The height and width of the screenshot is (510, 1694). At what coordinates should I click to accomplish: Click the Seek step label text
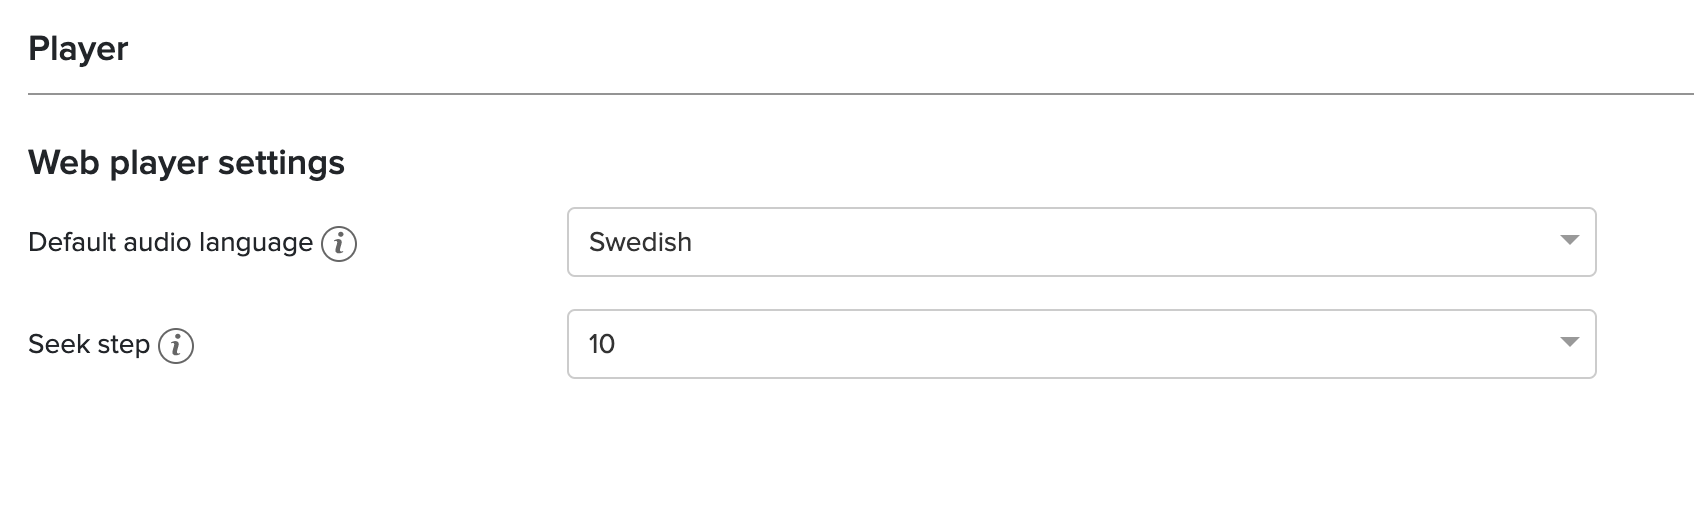pos(89,345)
